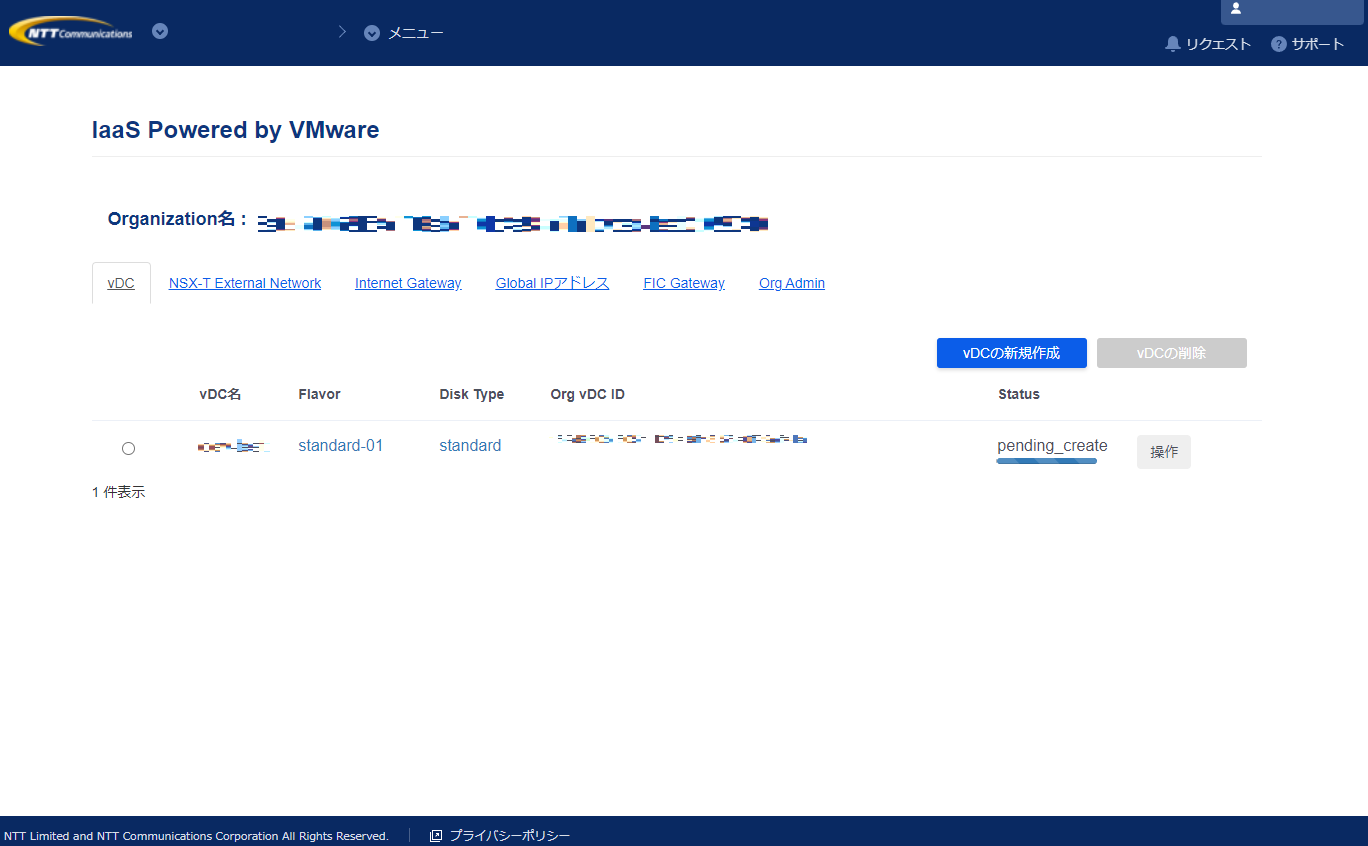The width and height of the screenshot is (1368, 846).
Task: Click the vDCの新規作成 button
Action: click(x=1012, y=353)
